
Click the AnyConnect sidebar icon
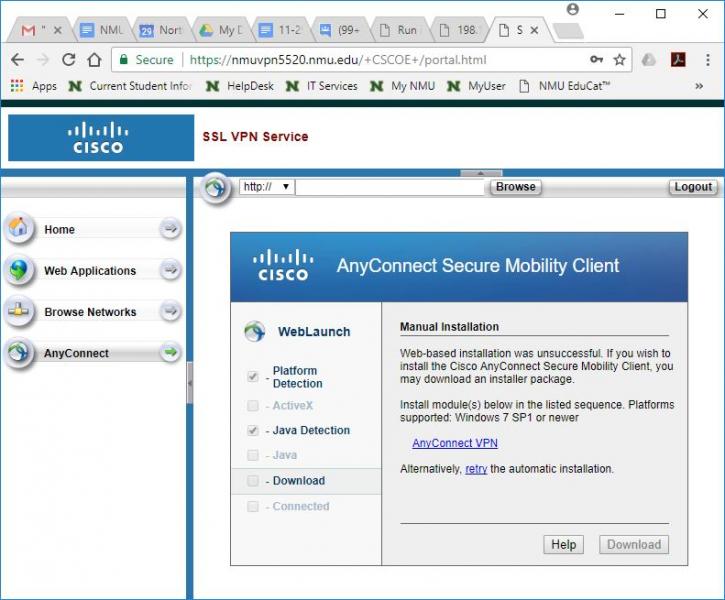click(x=19, y=352)
